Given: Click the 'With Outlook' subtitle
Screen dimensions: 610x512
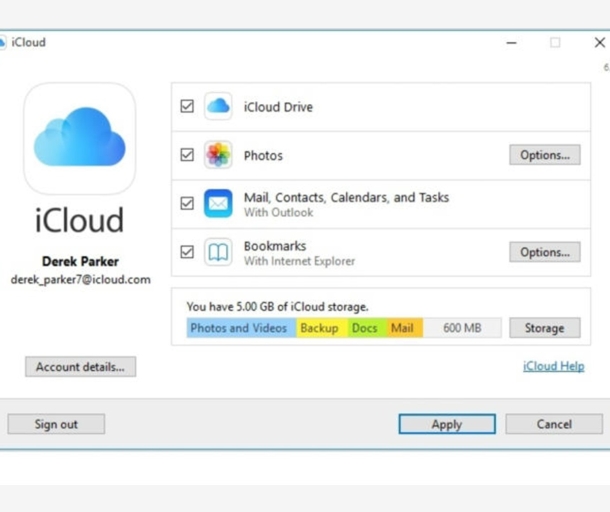Looking at the screenshot, I should click(279, 212).
